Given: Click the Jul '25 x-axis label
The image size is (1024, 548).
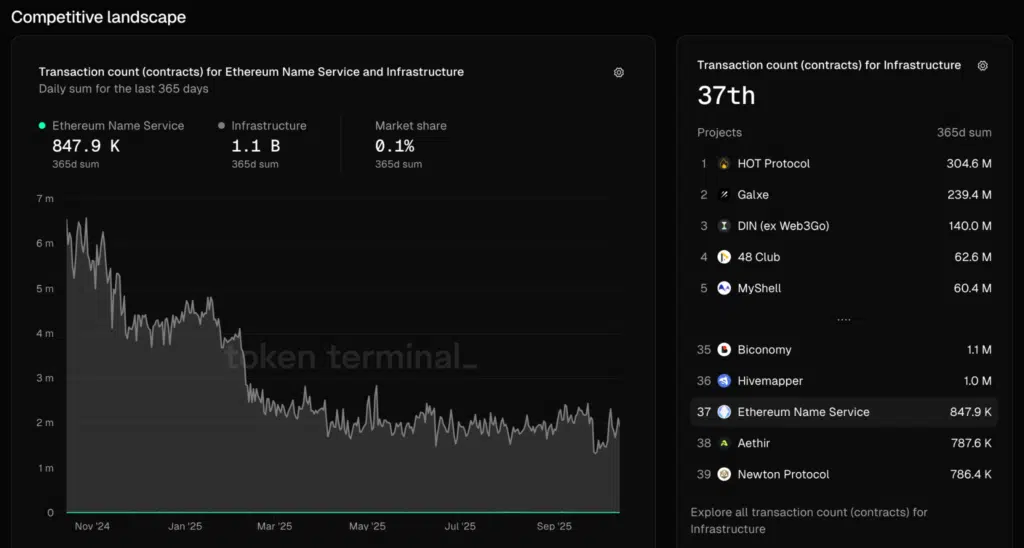Looking at the screenshot, I should [x=460, y=526].
